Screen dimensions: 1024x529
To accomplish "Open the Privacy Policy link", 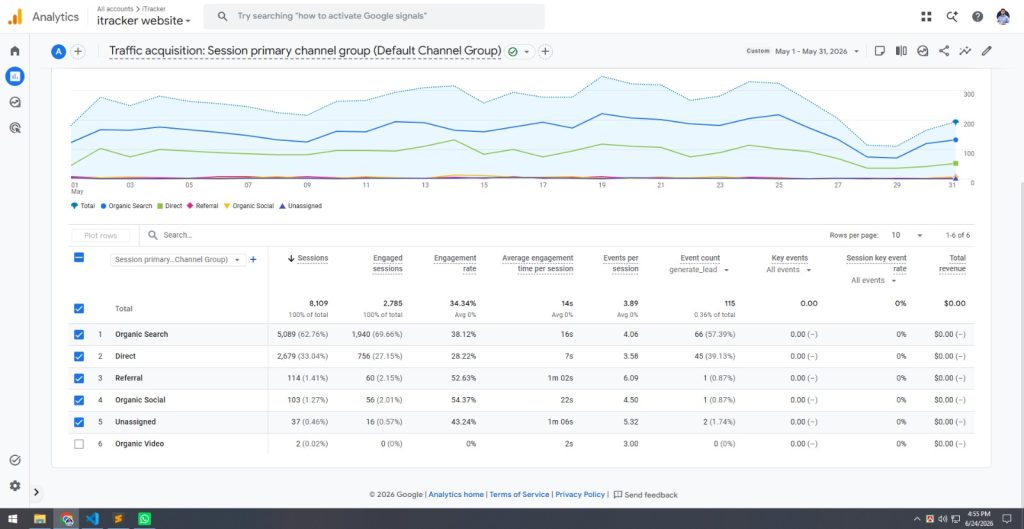I will pos(580,494).
